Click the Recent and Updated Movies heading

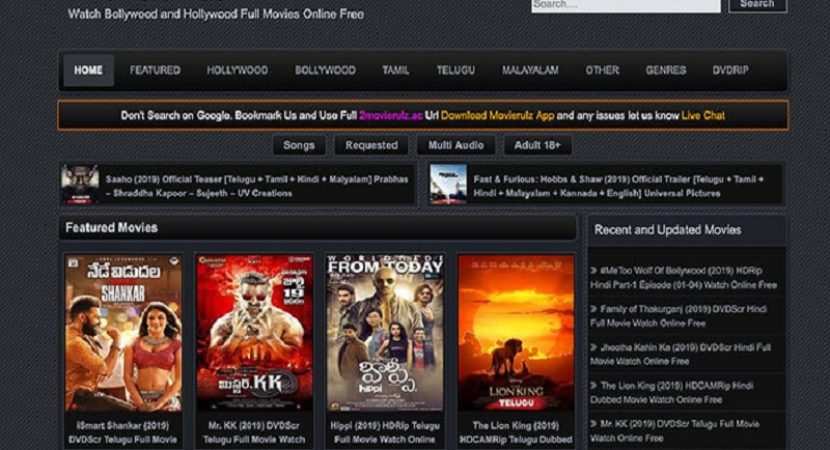pyautogui.click(x=667, y=230)
